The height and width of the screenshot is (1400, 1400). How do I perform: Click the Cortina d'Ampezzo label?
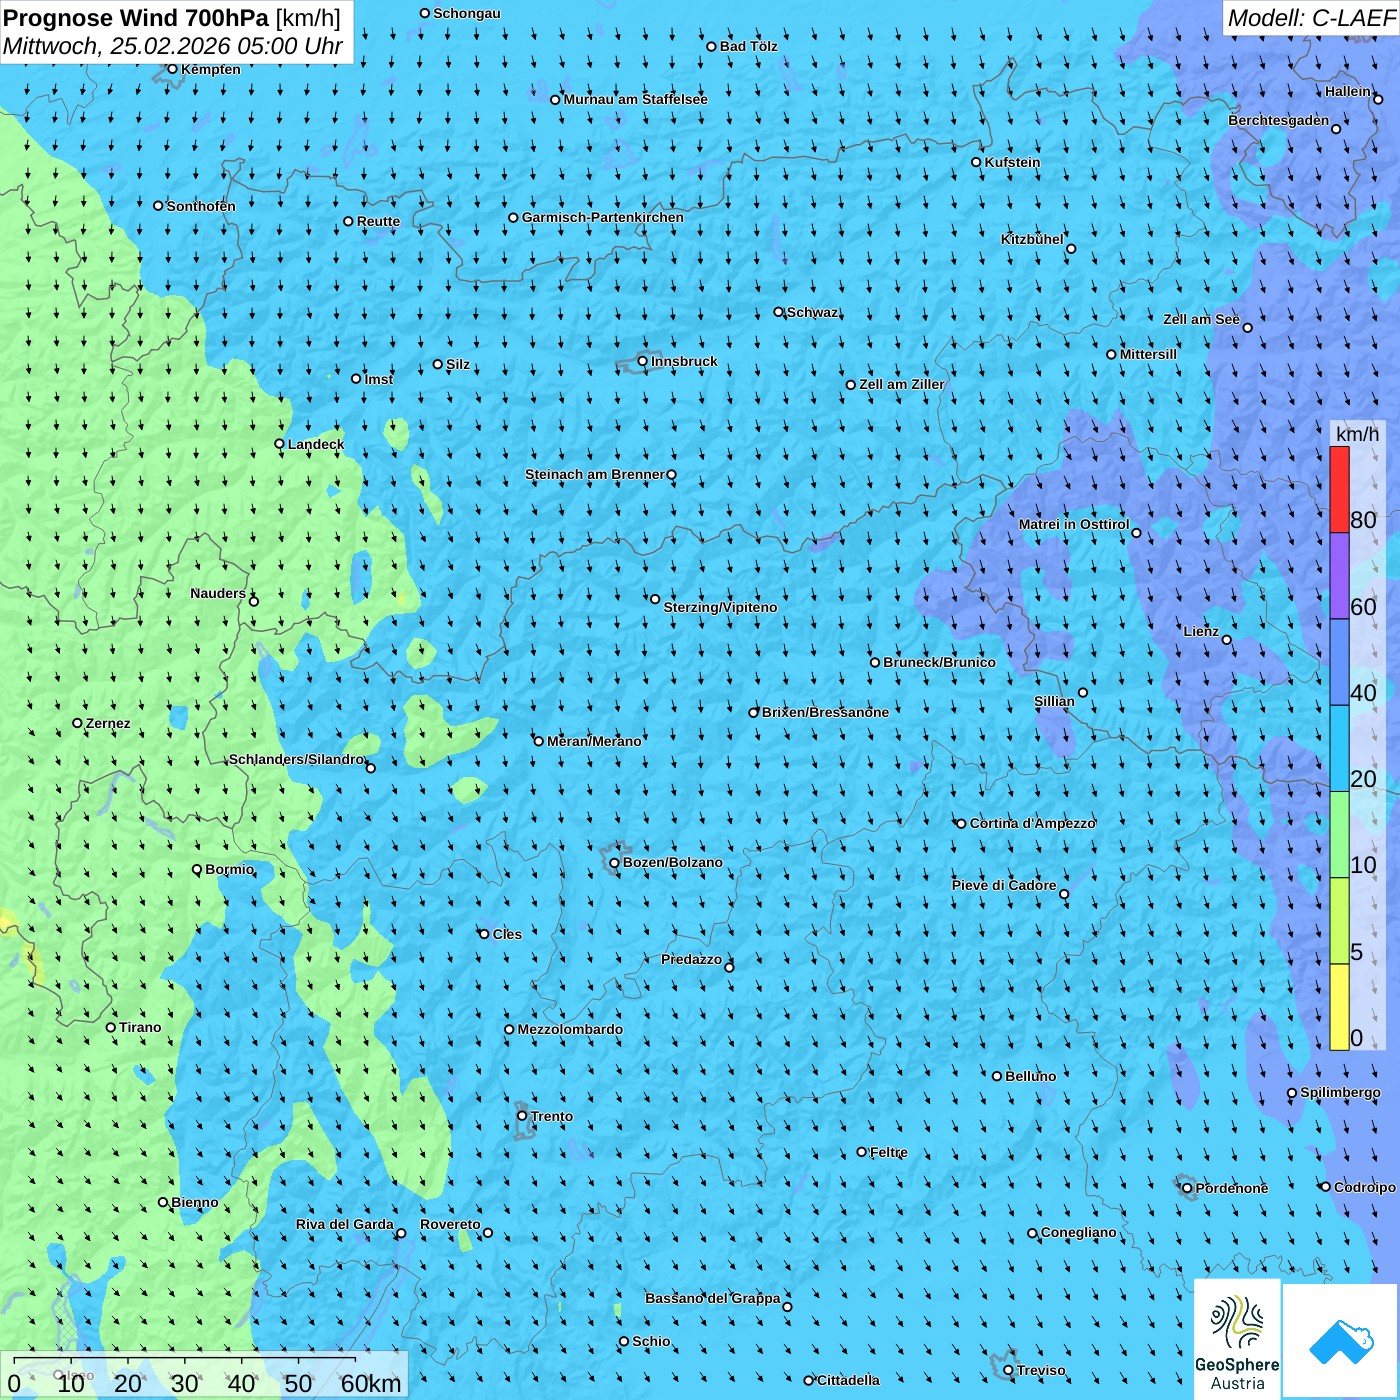point(1033,823)
